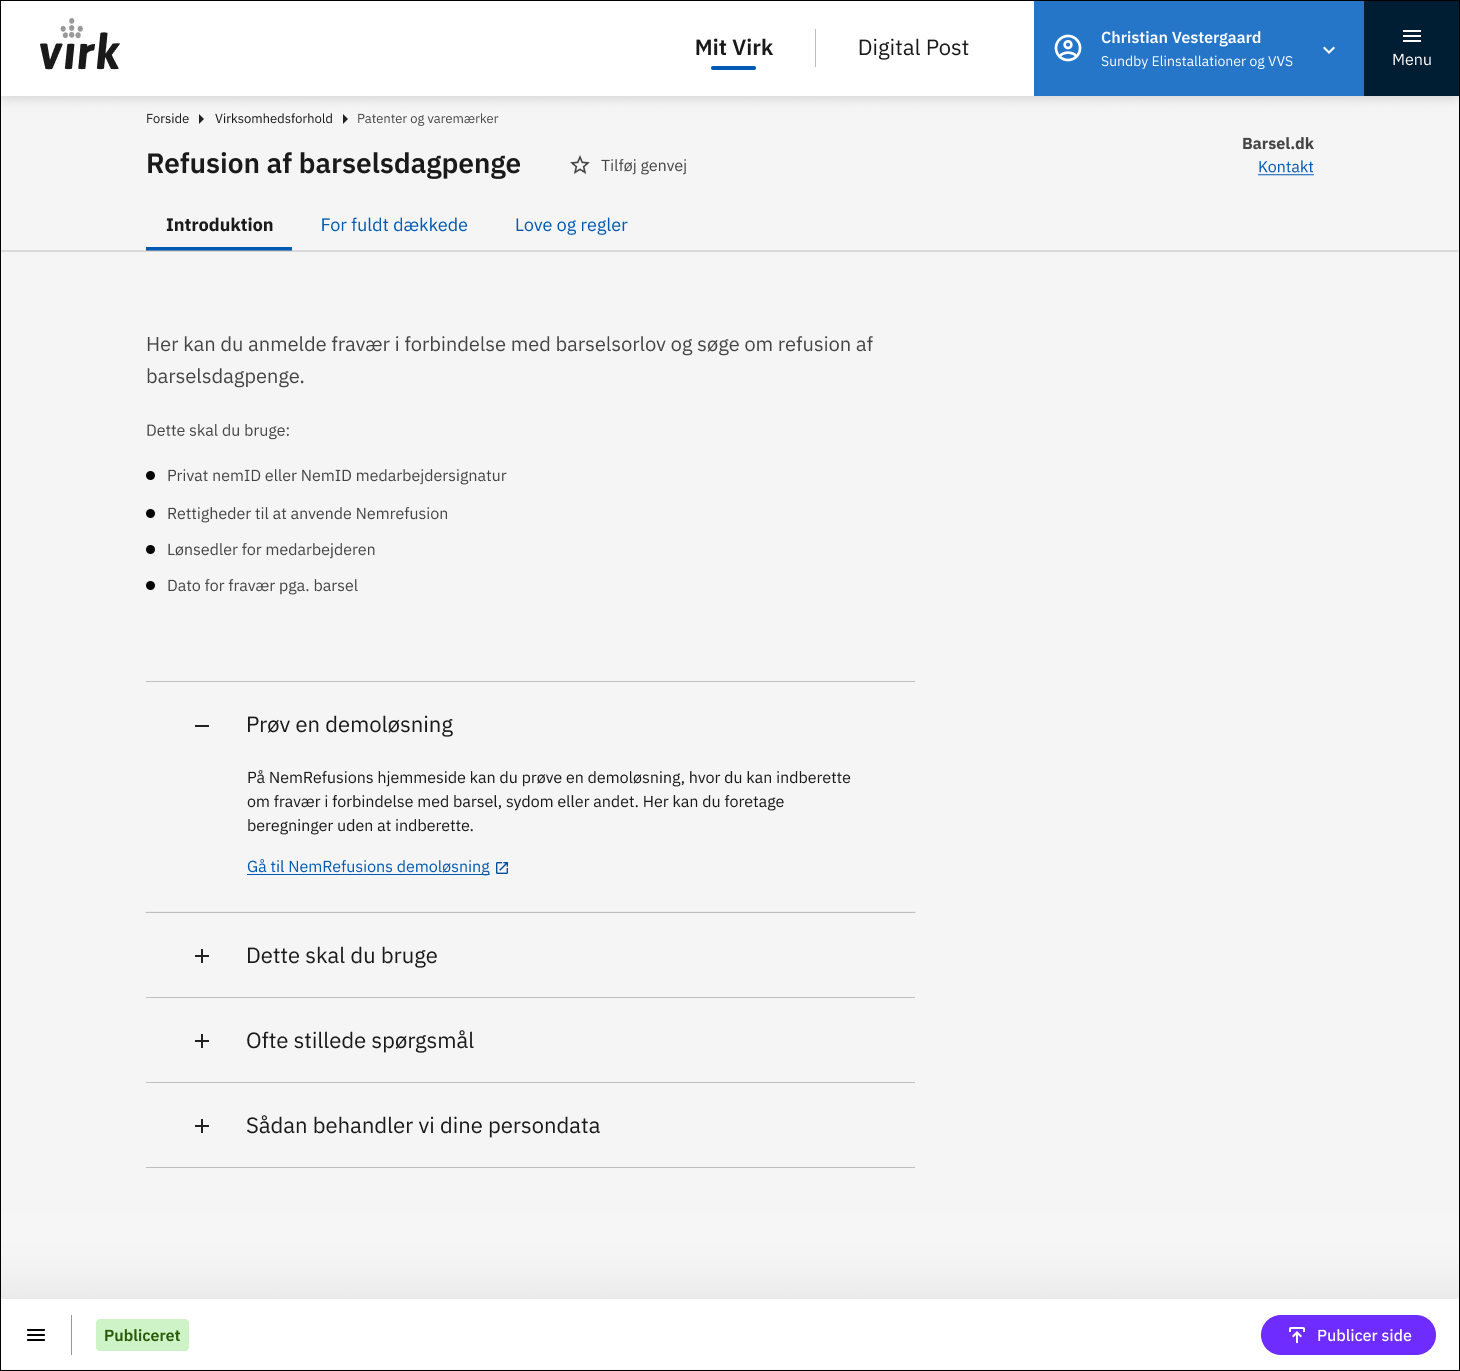Click list item Dato for fravær pga. barsel
This screenshot has width=1460, height=1371.
(x=262, y=585)
